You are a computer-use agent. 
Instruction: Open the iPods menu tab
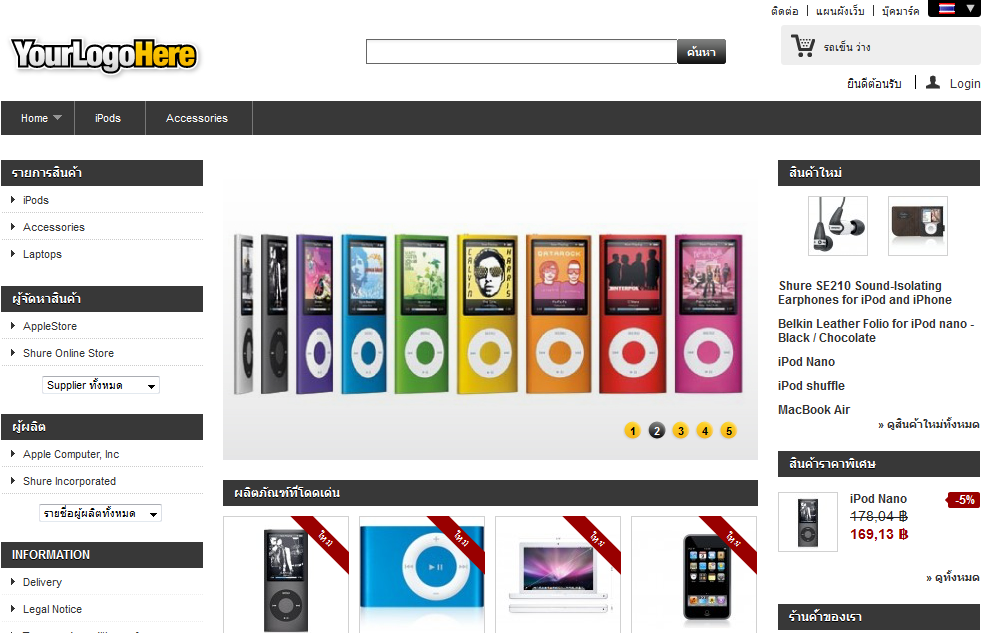point(108,118)
